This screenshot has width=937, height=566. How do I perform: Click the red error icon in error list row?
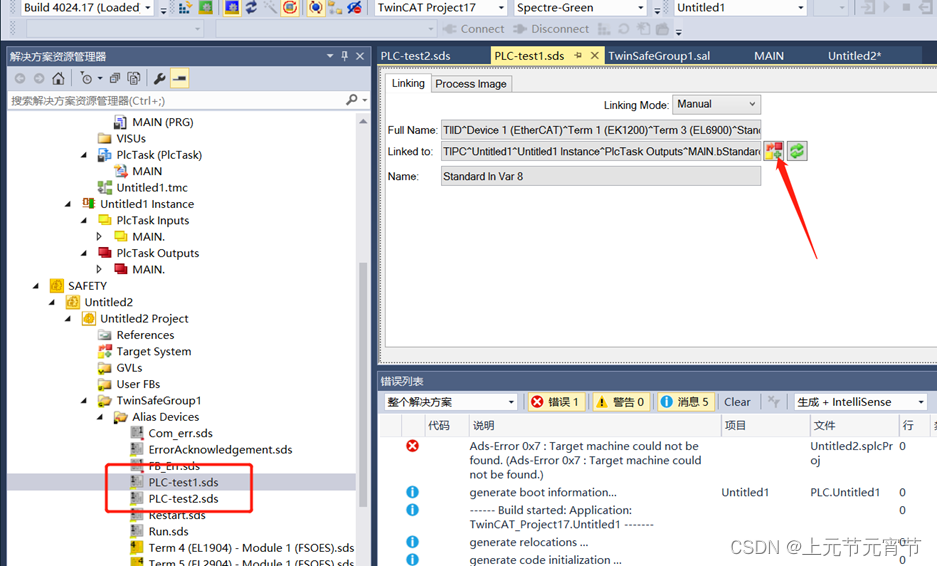pyautogui.click(x=412, y=446)
